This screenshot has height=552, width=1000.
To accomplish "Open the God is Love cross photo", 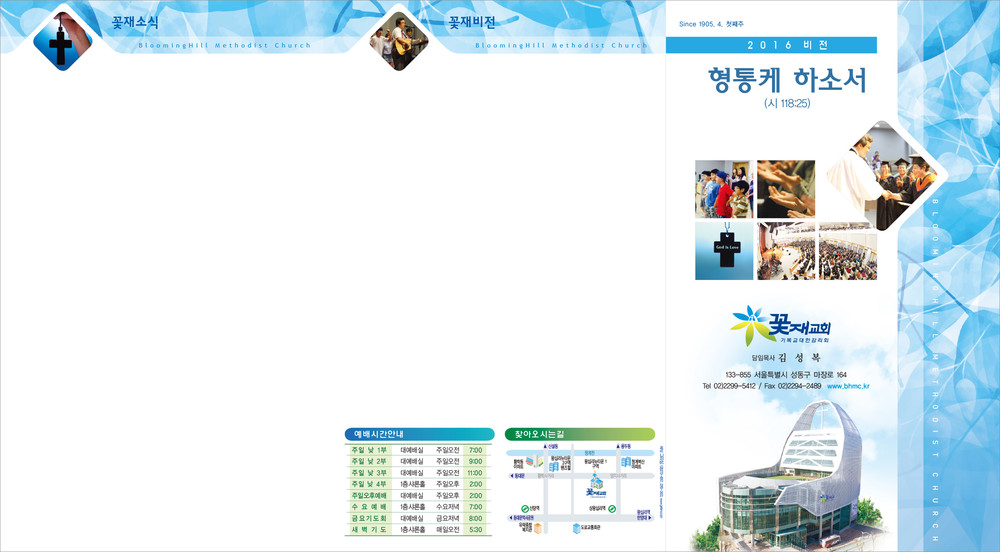I will 723,250.
